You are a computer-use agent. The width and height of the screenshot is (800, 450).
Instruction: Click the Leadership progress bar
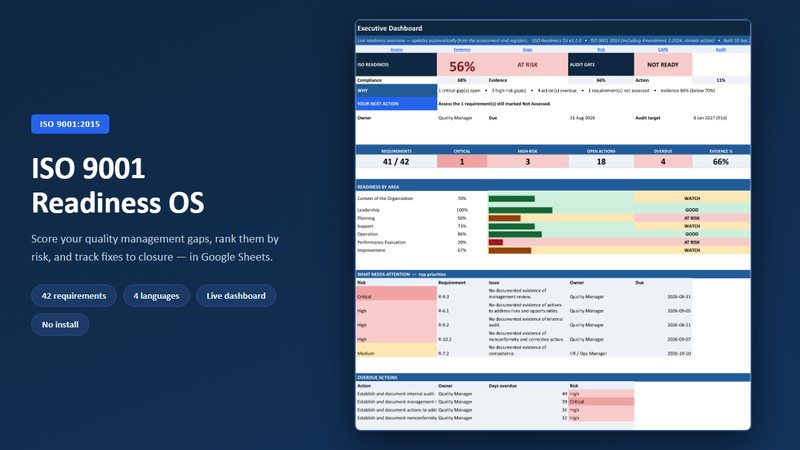pyautogui.click(x=520, y=210)
